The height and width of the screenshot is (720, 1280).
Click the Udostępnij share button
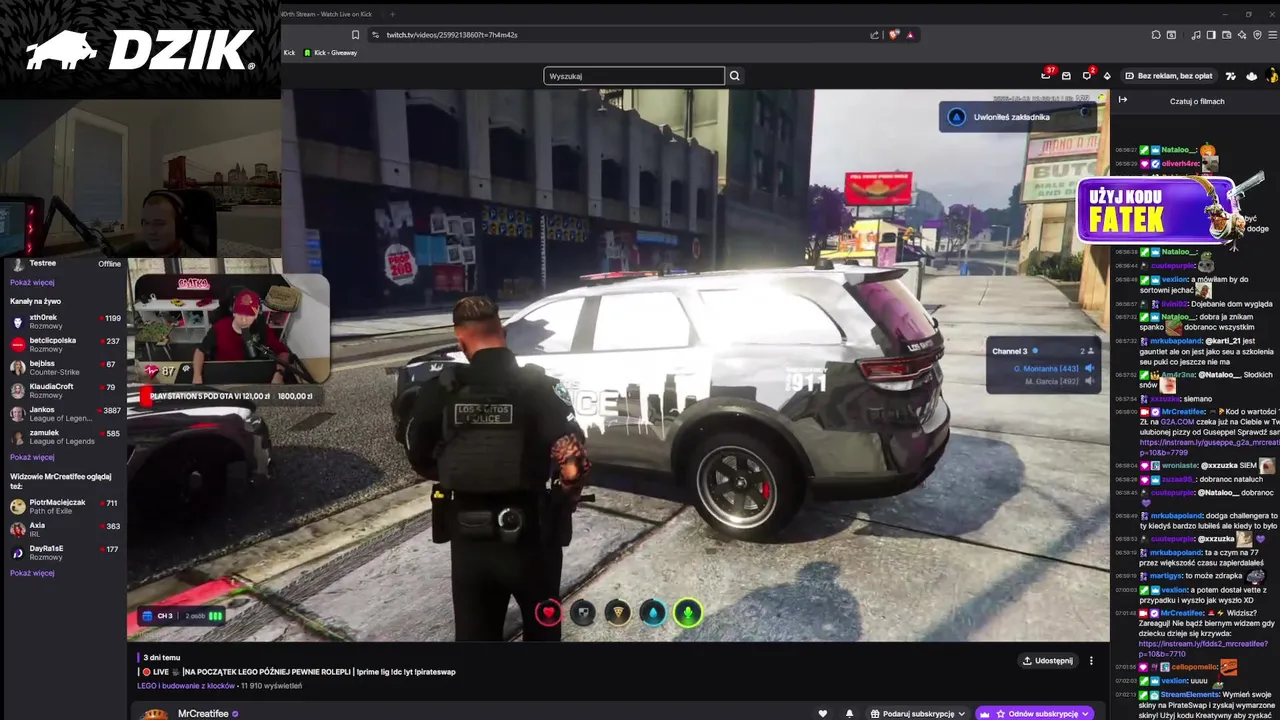click(1048, 661)
